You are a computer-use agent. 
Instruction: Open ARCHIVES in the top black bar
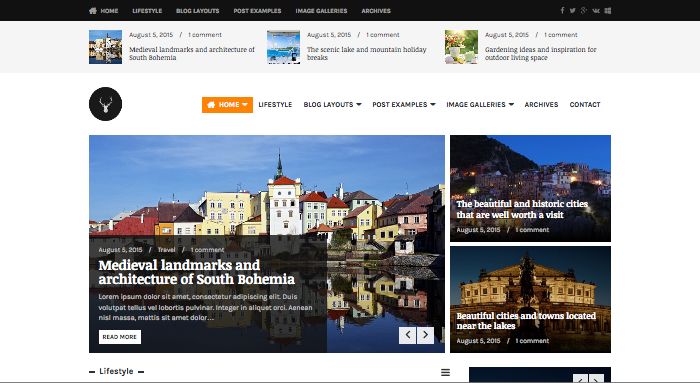376,11
